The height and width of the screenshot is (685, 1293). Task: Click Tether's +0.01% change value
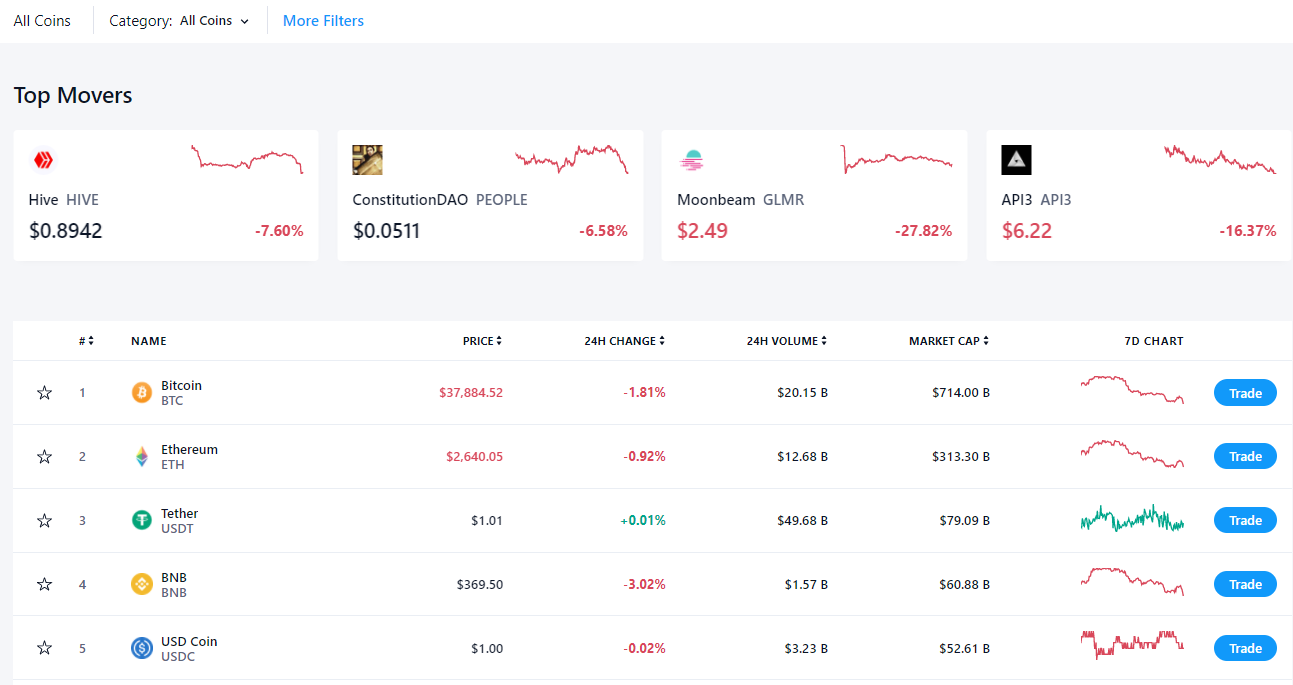tap(643, 520)
